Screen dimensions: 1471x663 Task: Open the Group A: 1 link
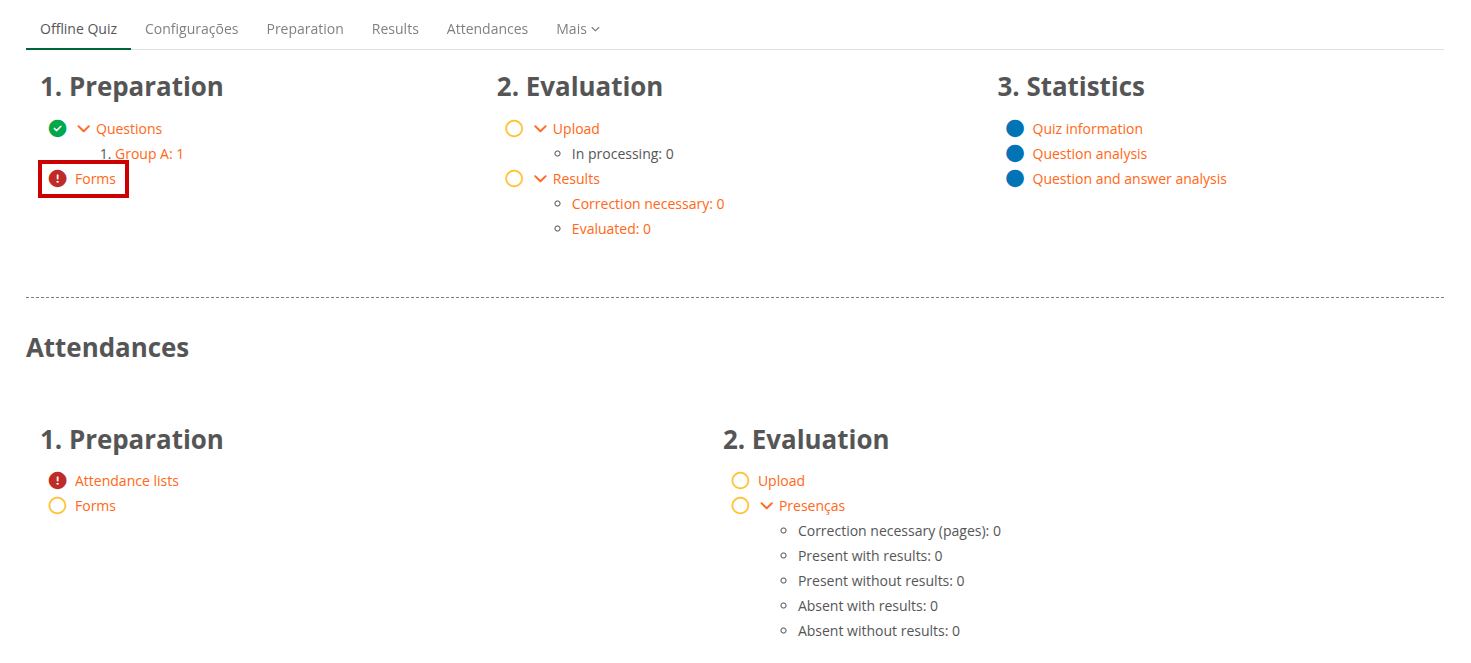click(x=149, y=154)
